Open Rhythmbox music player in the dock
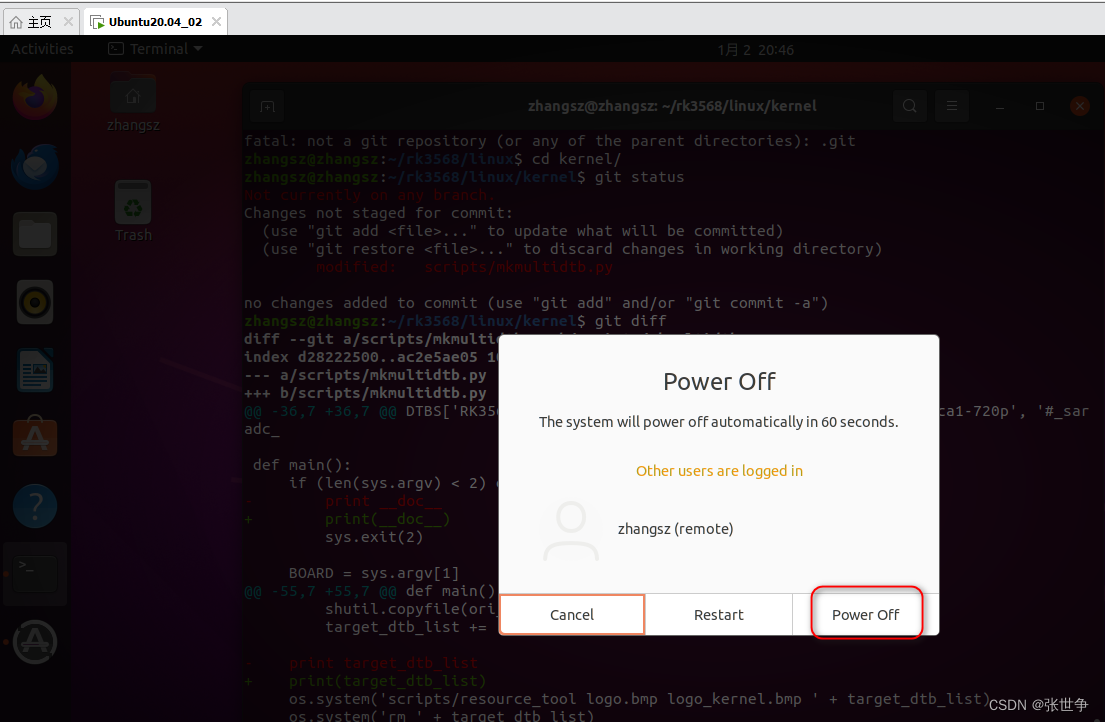 [35, 302]
